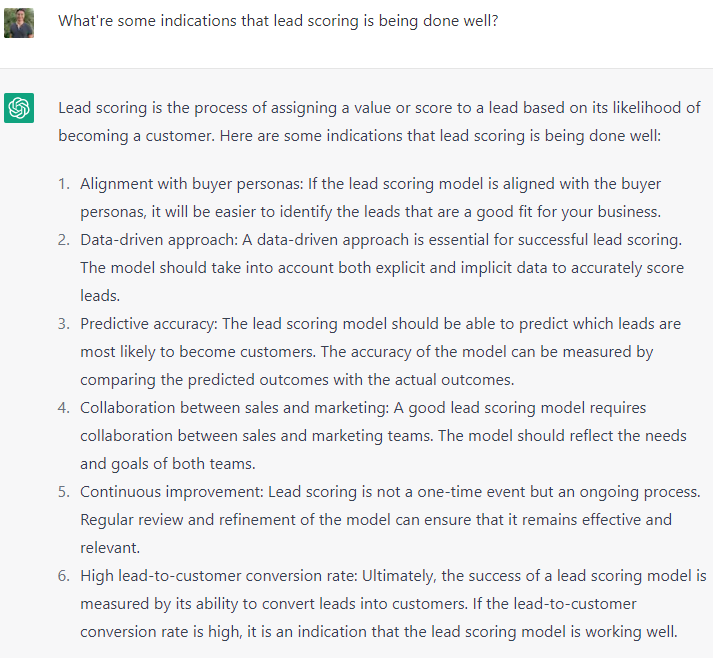This screenshot has width=713, height=658.
Task: Click the line "and goals of both teams."
Action: pos(168,464)
